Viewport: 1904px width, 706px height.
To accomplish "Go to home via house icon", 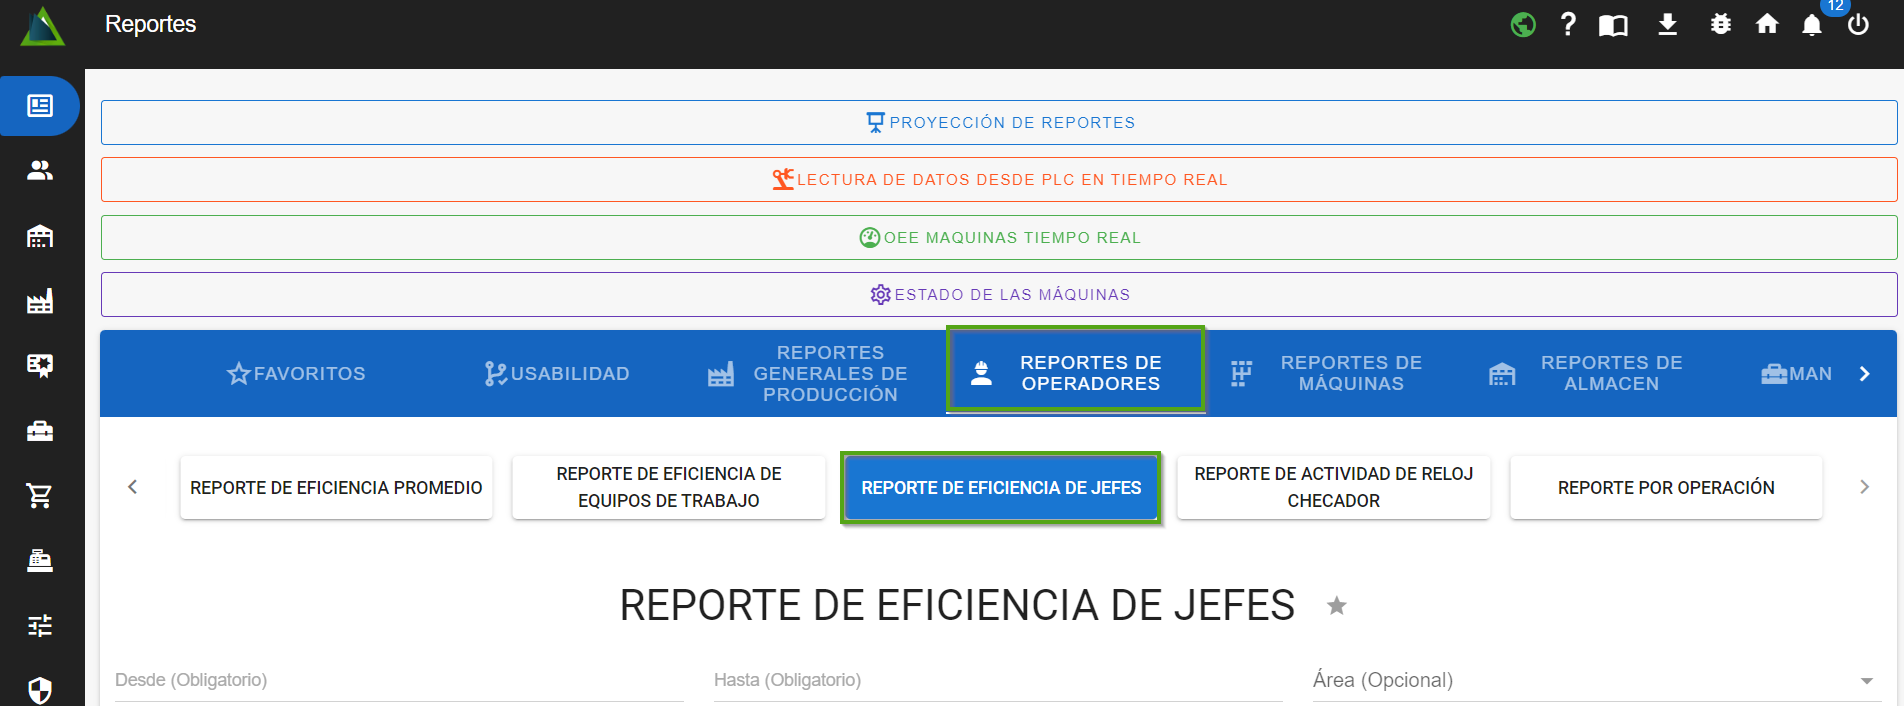I will pos(1767,24).
